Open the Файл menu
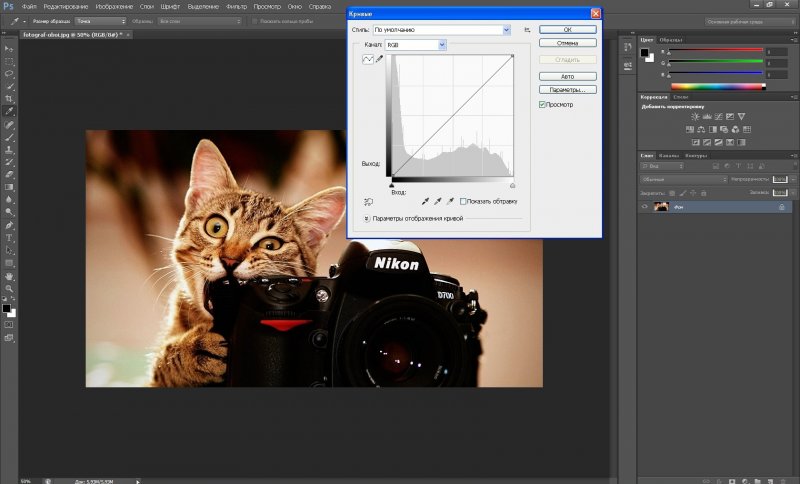The width and height of the screenshot is (800, 484). click(29, 7)
